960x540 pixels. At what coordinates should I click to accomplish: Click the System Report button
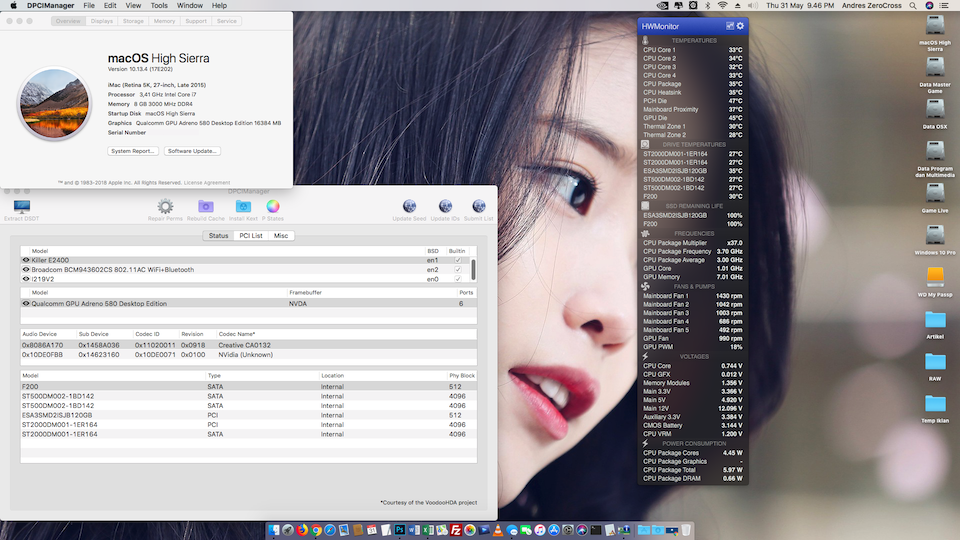[x=133, y=151]
